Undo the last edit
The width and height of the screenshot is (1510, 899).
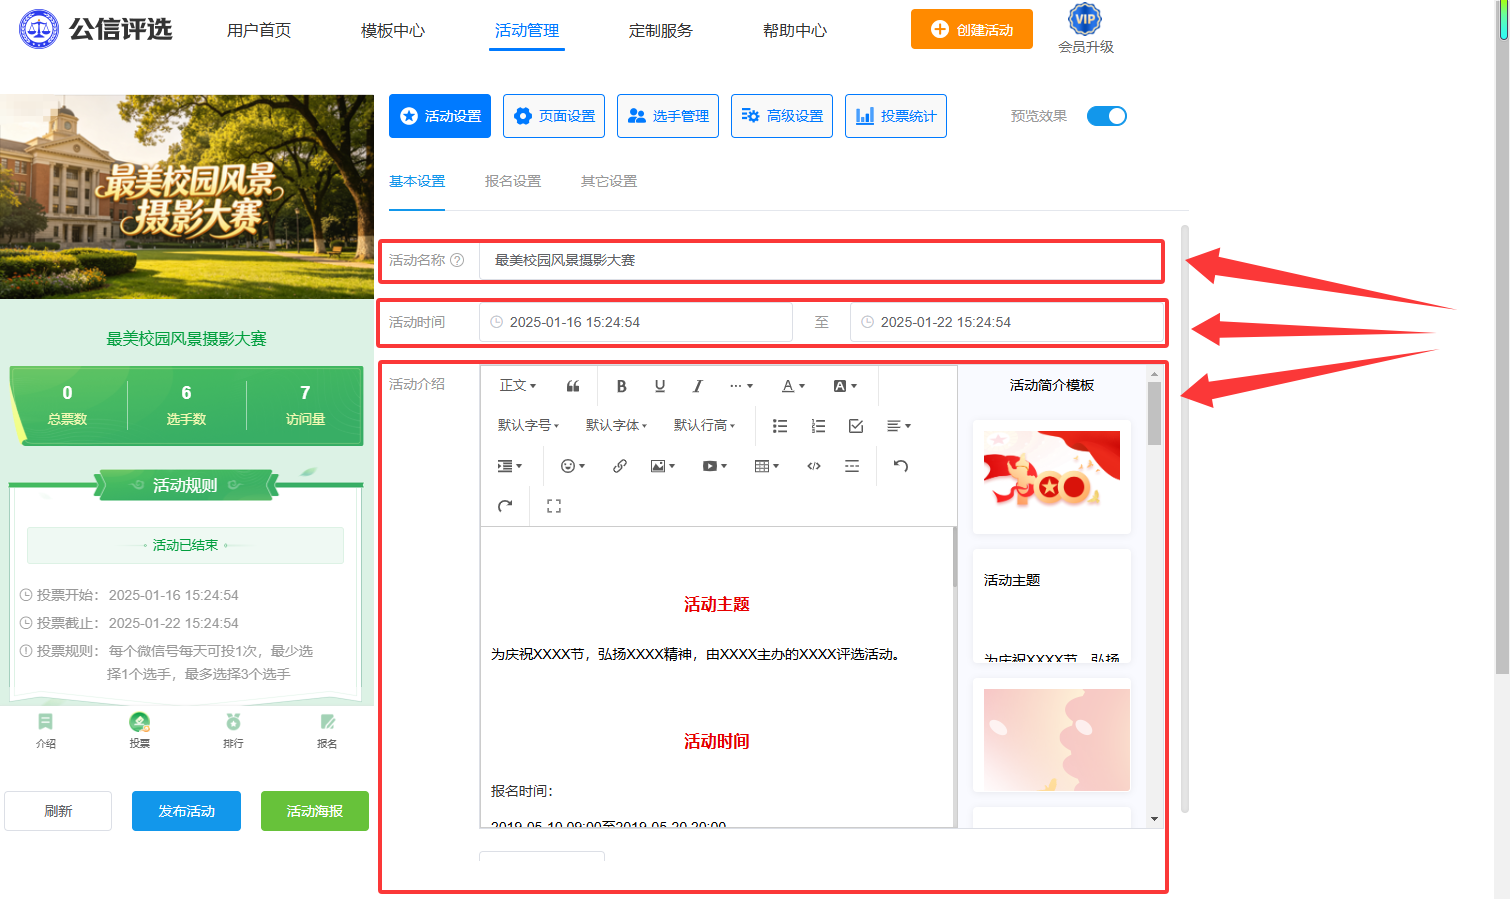[901, 466]
